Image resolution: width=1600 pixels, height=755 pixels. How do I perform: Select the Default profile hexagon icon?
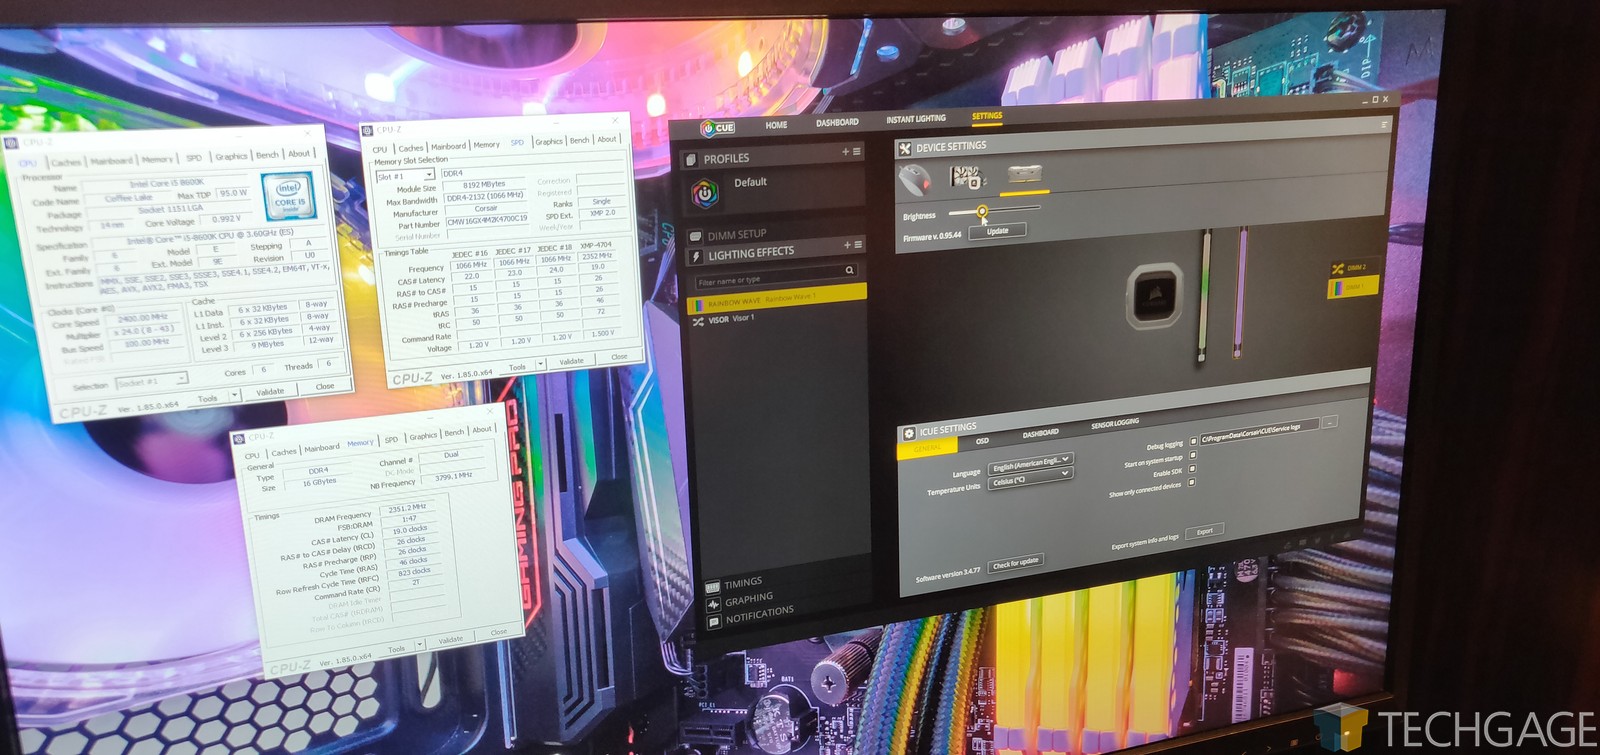click(705, 192)
